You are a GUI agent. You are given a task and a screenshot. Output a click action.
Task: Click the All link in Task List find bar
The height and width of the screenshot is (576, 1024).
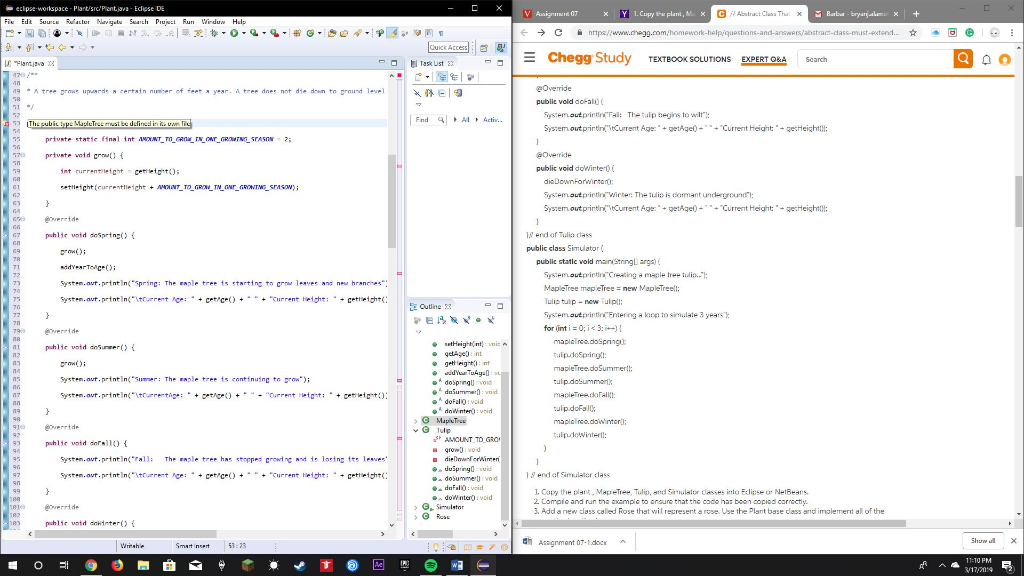coord(465,118)
